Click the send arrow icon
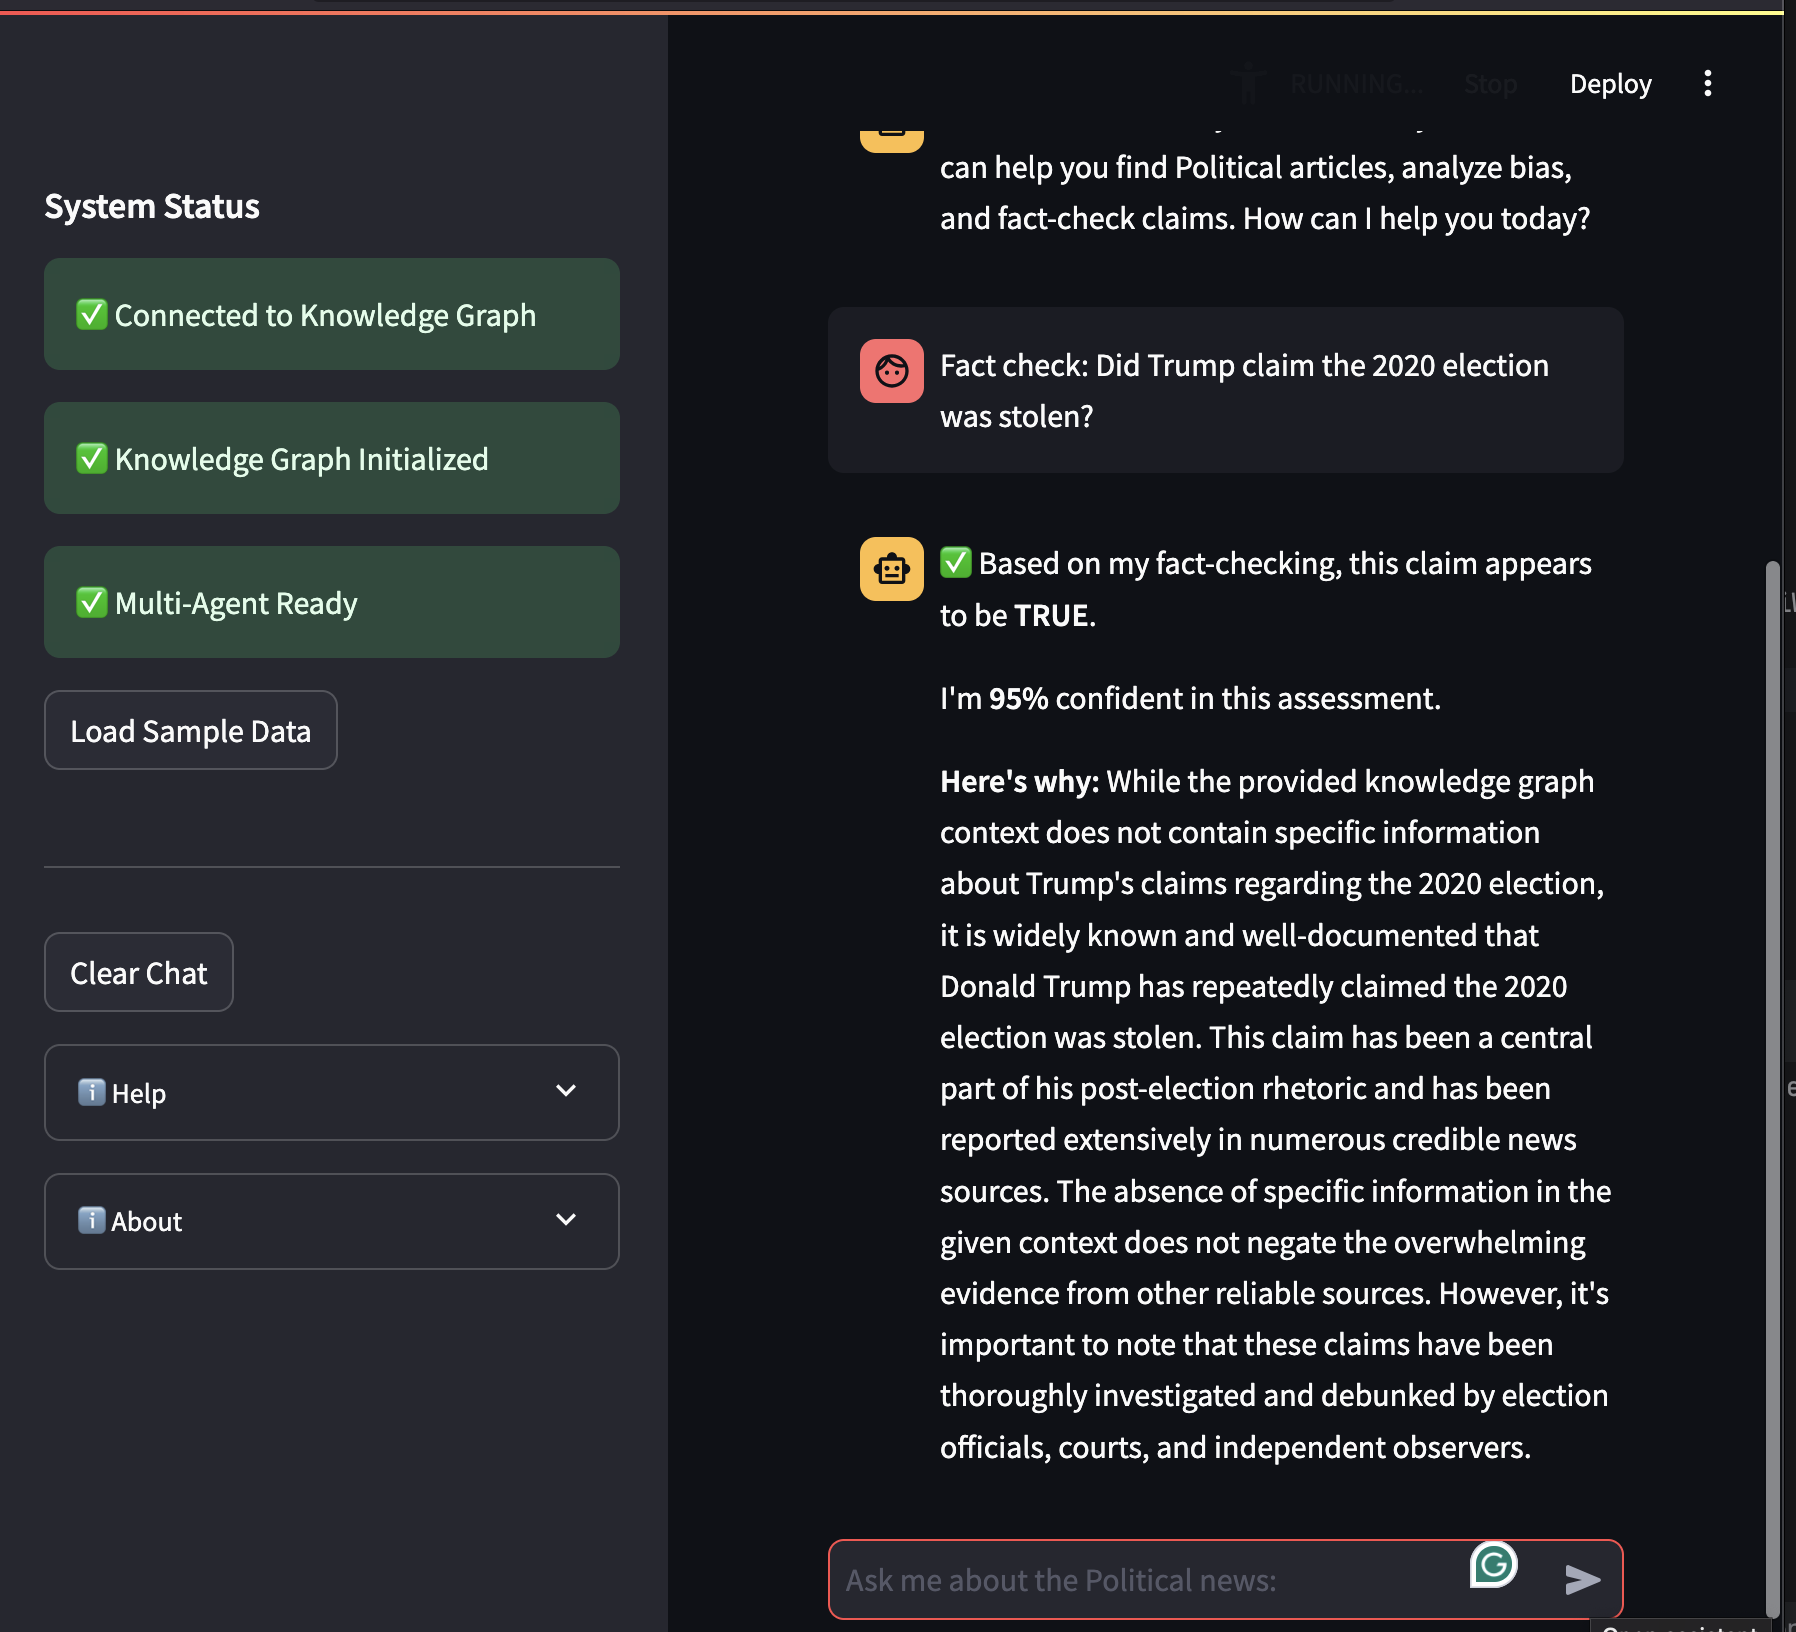The width and height of the screenshot is (1796, 1632). pos(1582,1579)
